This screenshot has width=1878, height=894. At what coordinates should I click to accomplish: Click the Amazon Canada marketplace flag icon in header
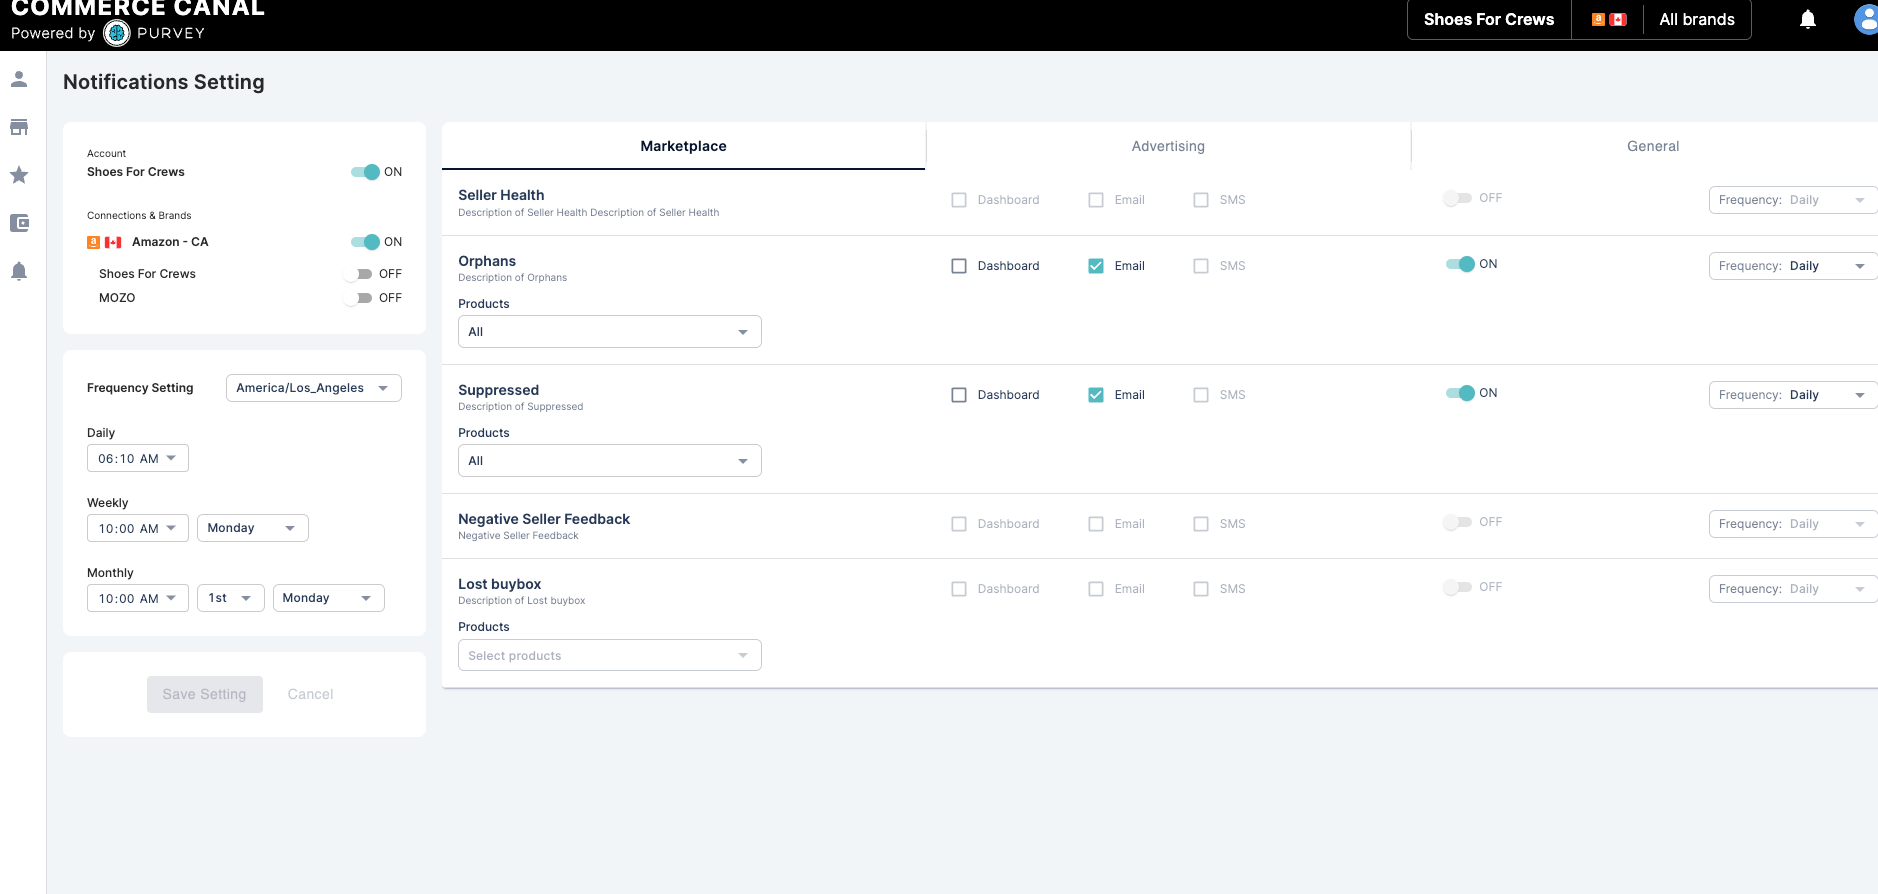pyautogui.click(x=1608, y=20)
